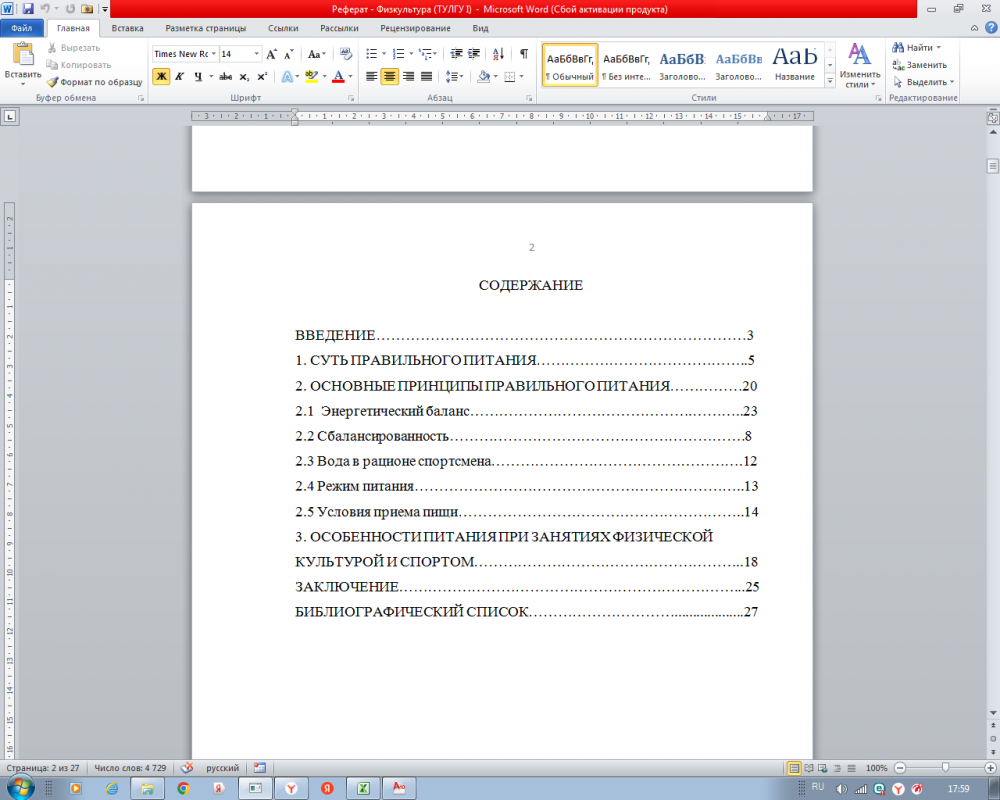
Task: Open Change Case (Aa) menu
Action: coord(316,54)
